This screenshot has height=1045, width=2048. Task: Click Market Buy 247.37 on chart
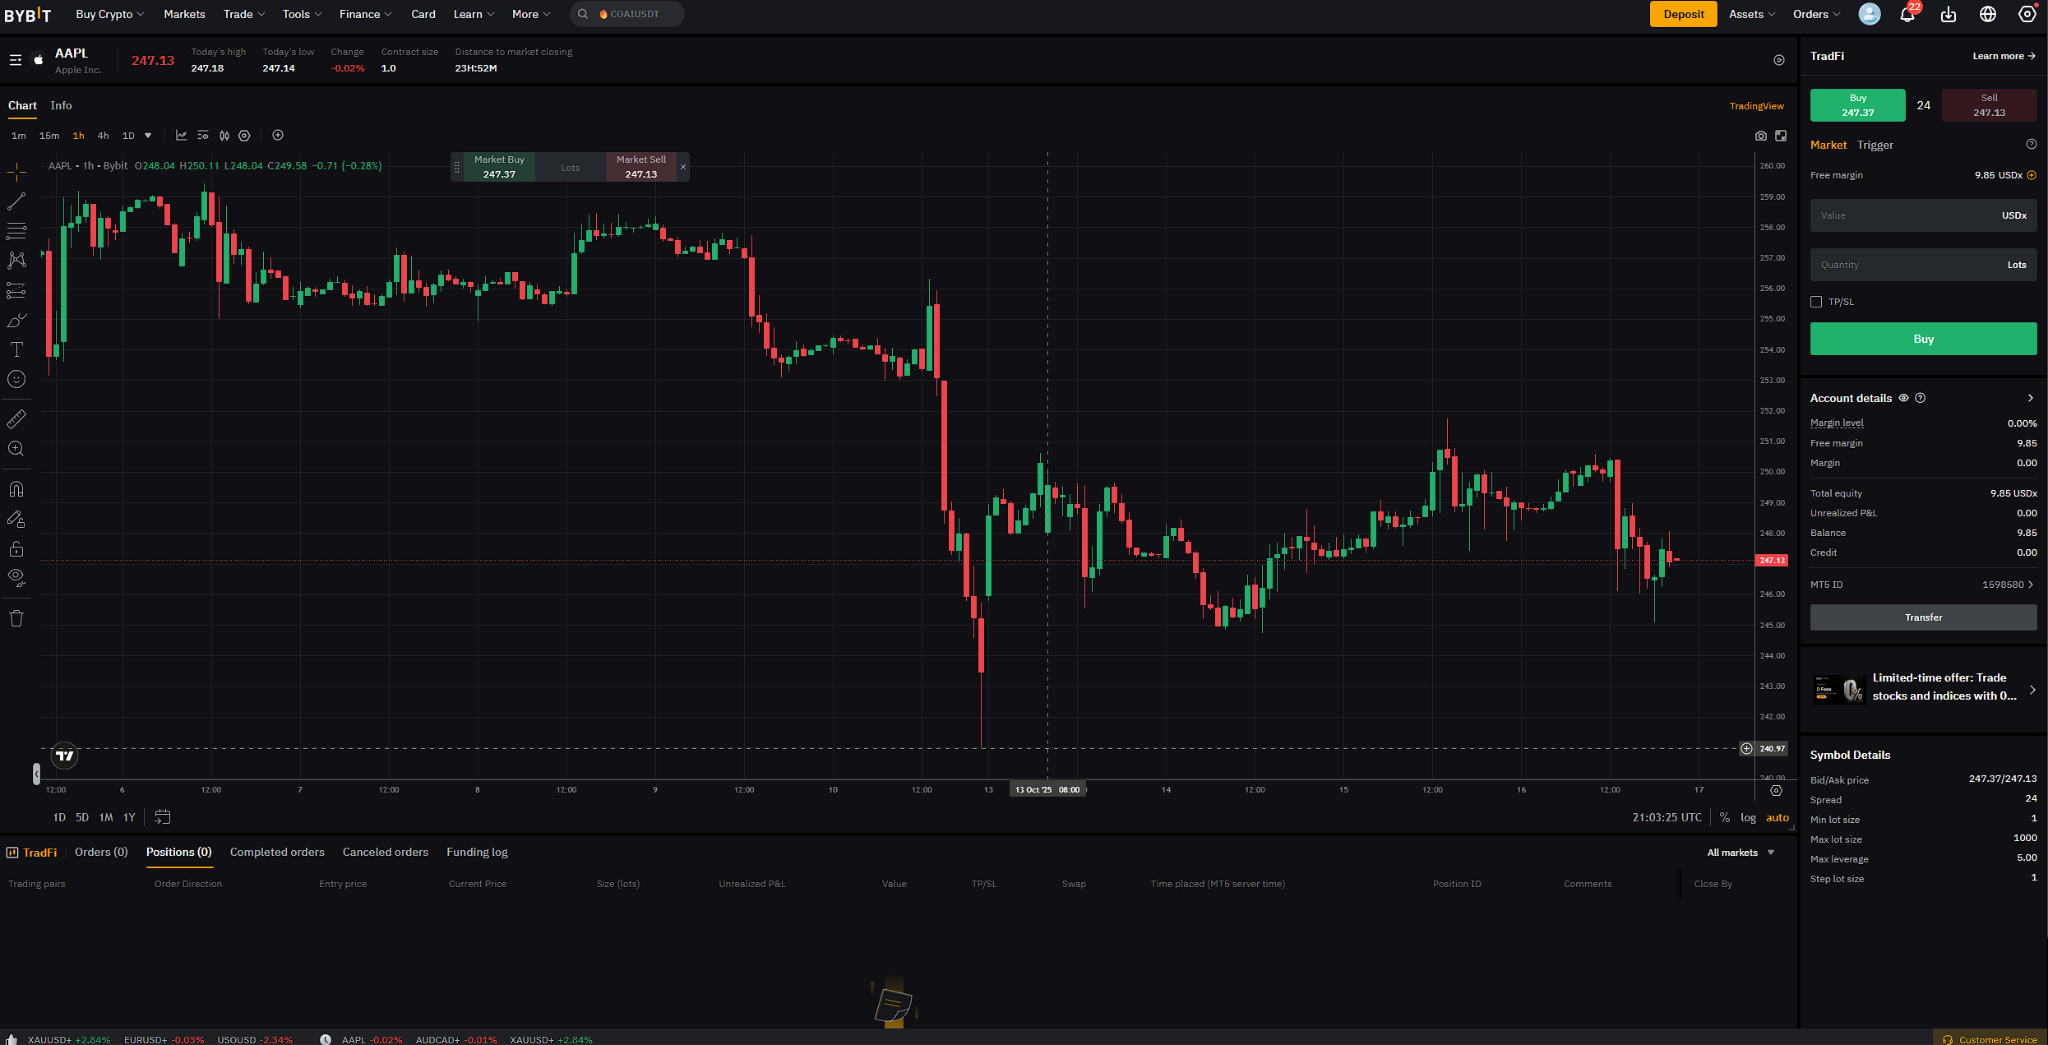499,167
